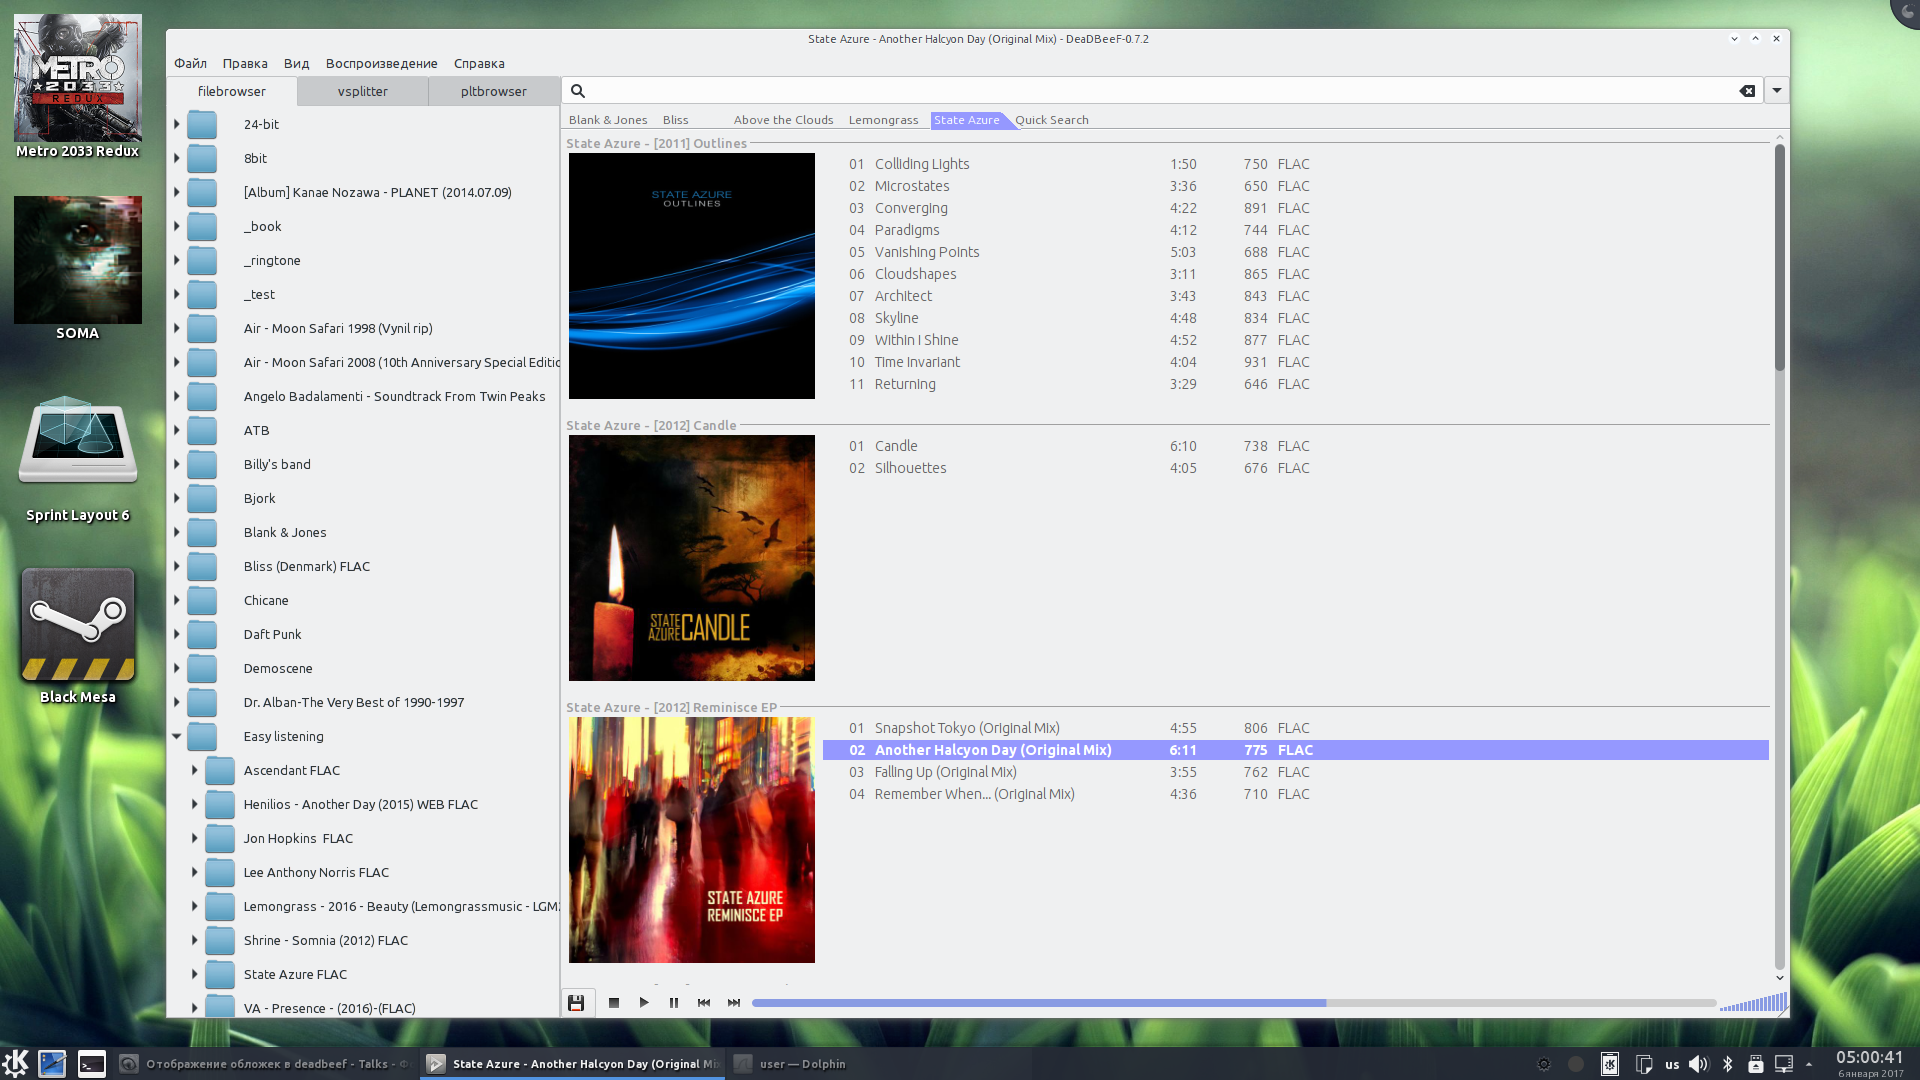Open the Файл menu

click(x=190, y=63)
